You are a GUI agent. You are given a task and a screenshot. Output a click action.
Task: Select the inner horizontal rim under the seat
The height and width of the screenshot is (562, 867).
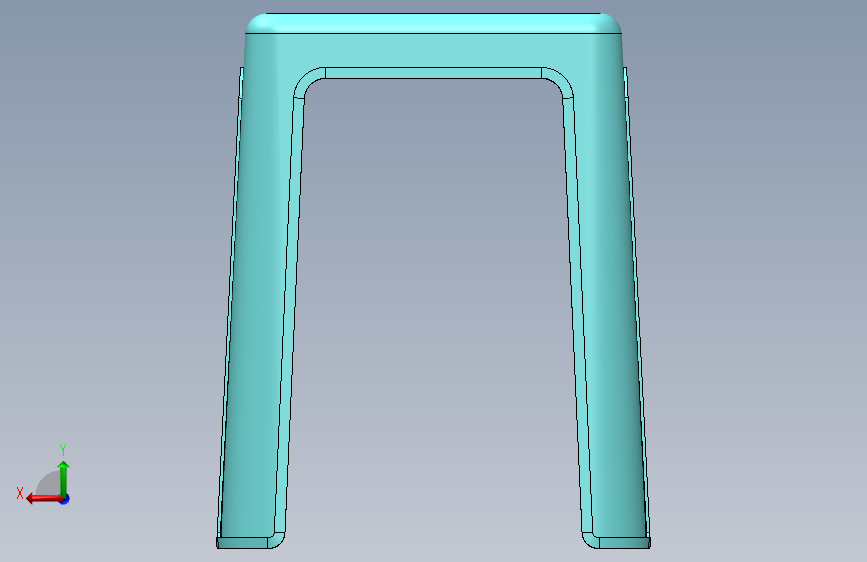[433, 73]
